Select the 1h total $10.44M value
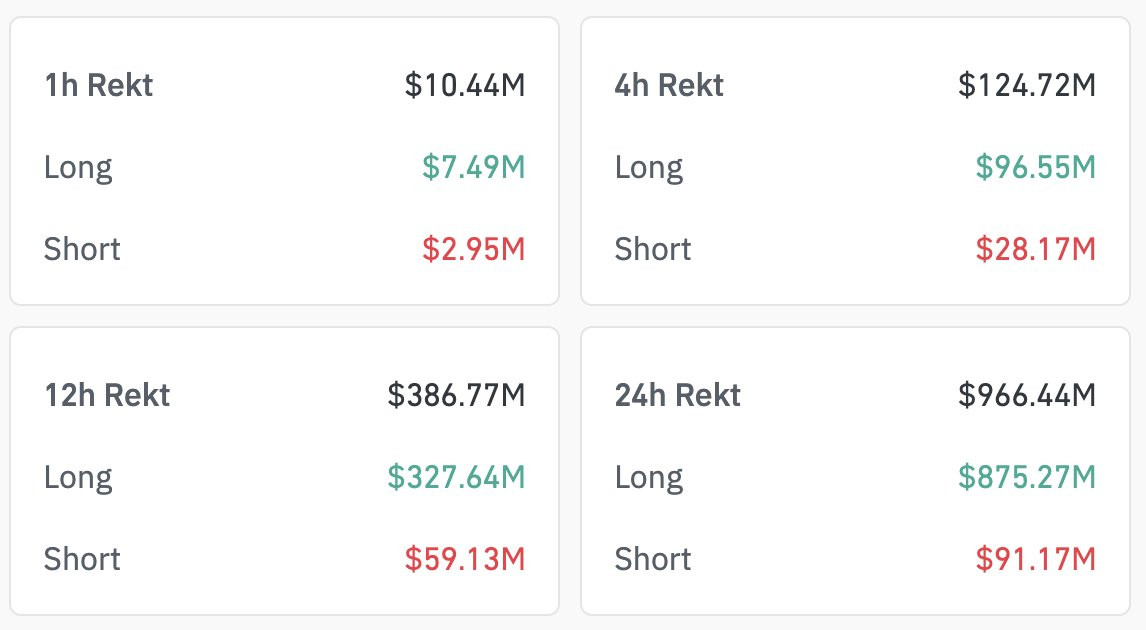This screenshot has width=1146, height=630. 465,86
